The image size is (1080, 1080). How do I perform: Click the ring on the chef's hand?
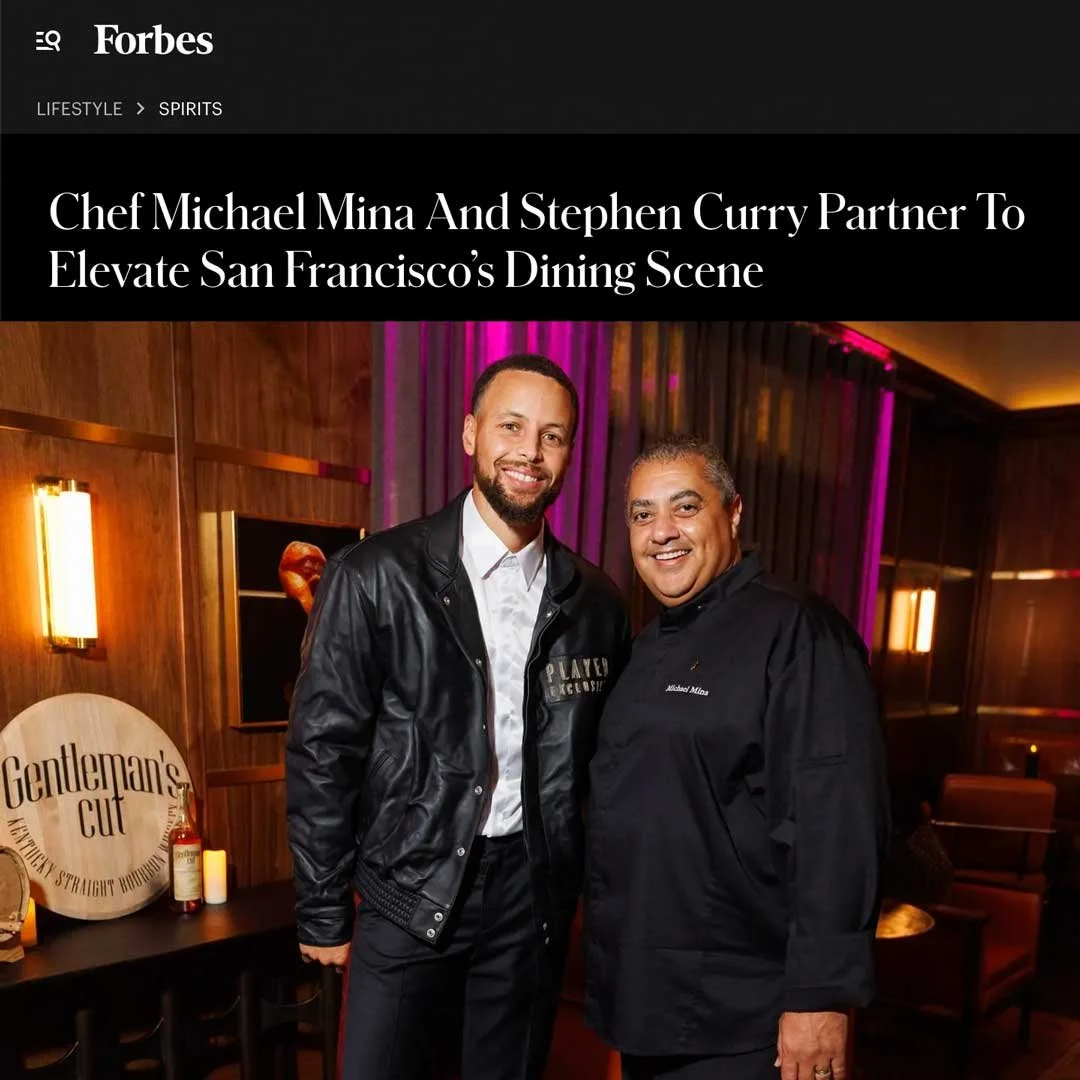(x=822, y=1072)
